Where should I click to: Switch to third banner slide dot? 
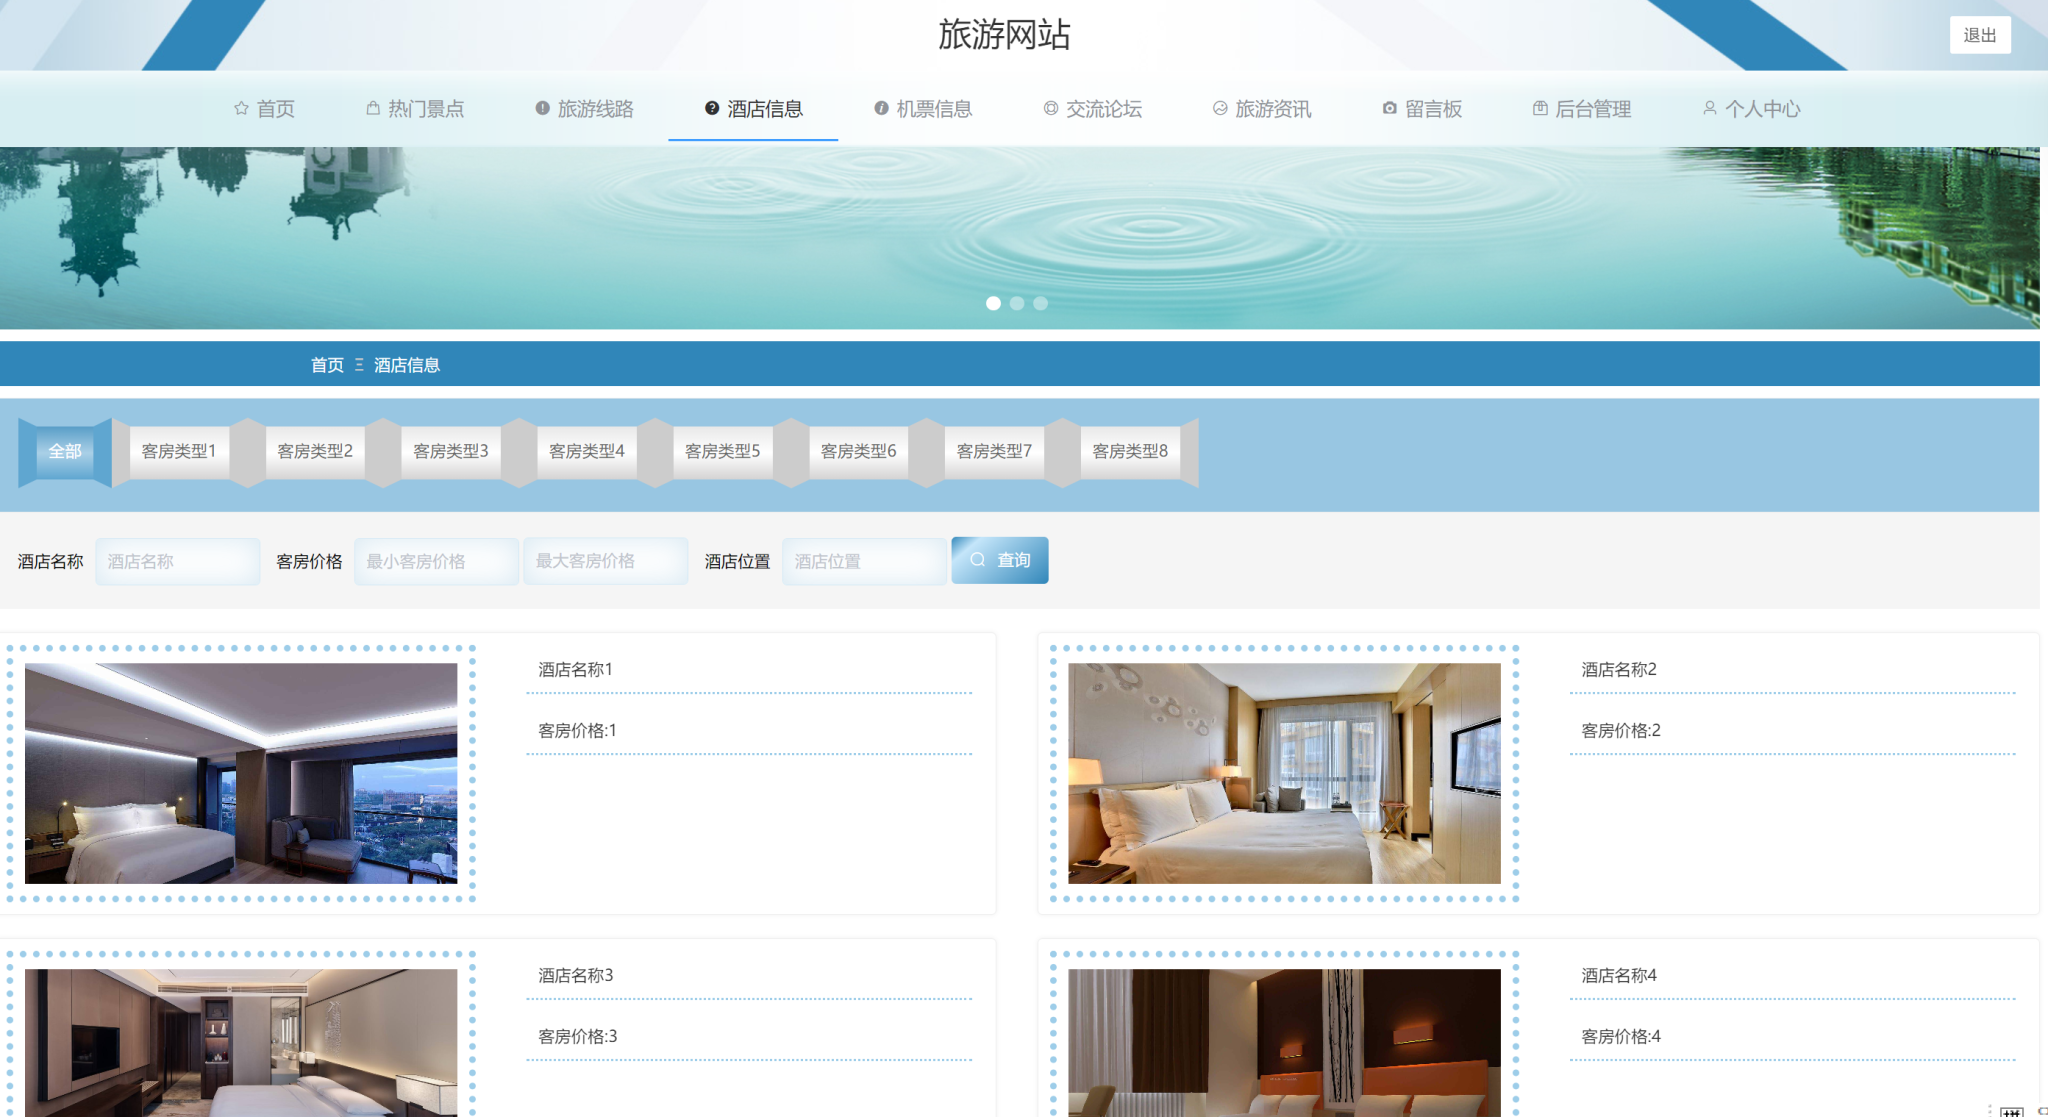tap(1041, 303)
